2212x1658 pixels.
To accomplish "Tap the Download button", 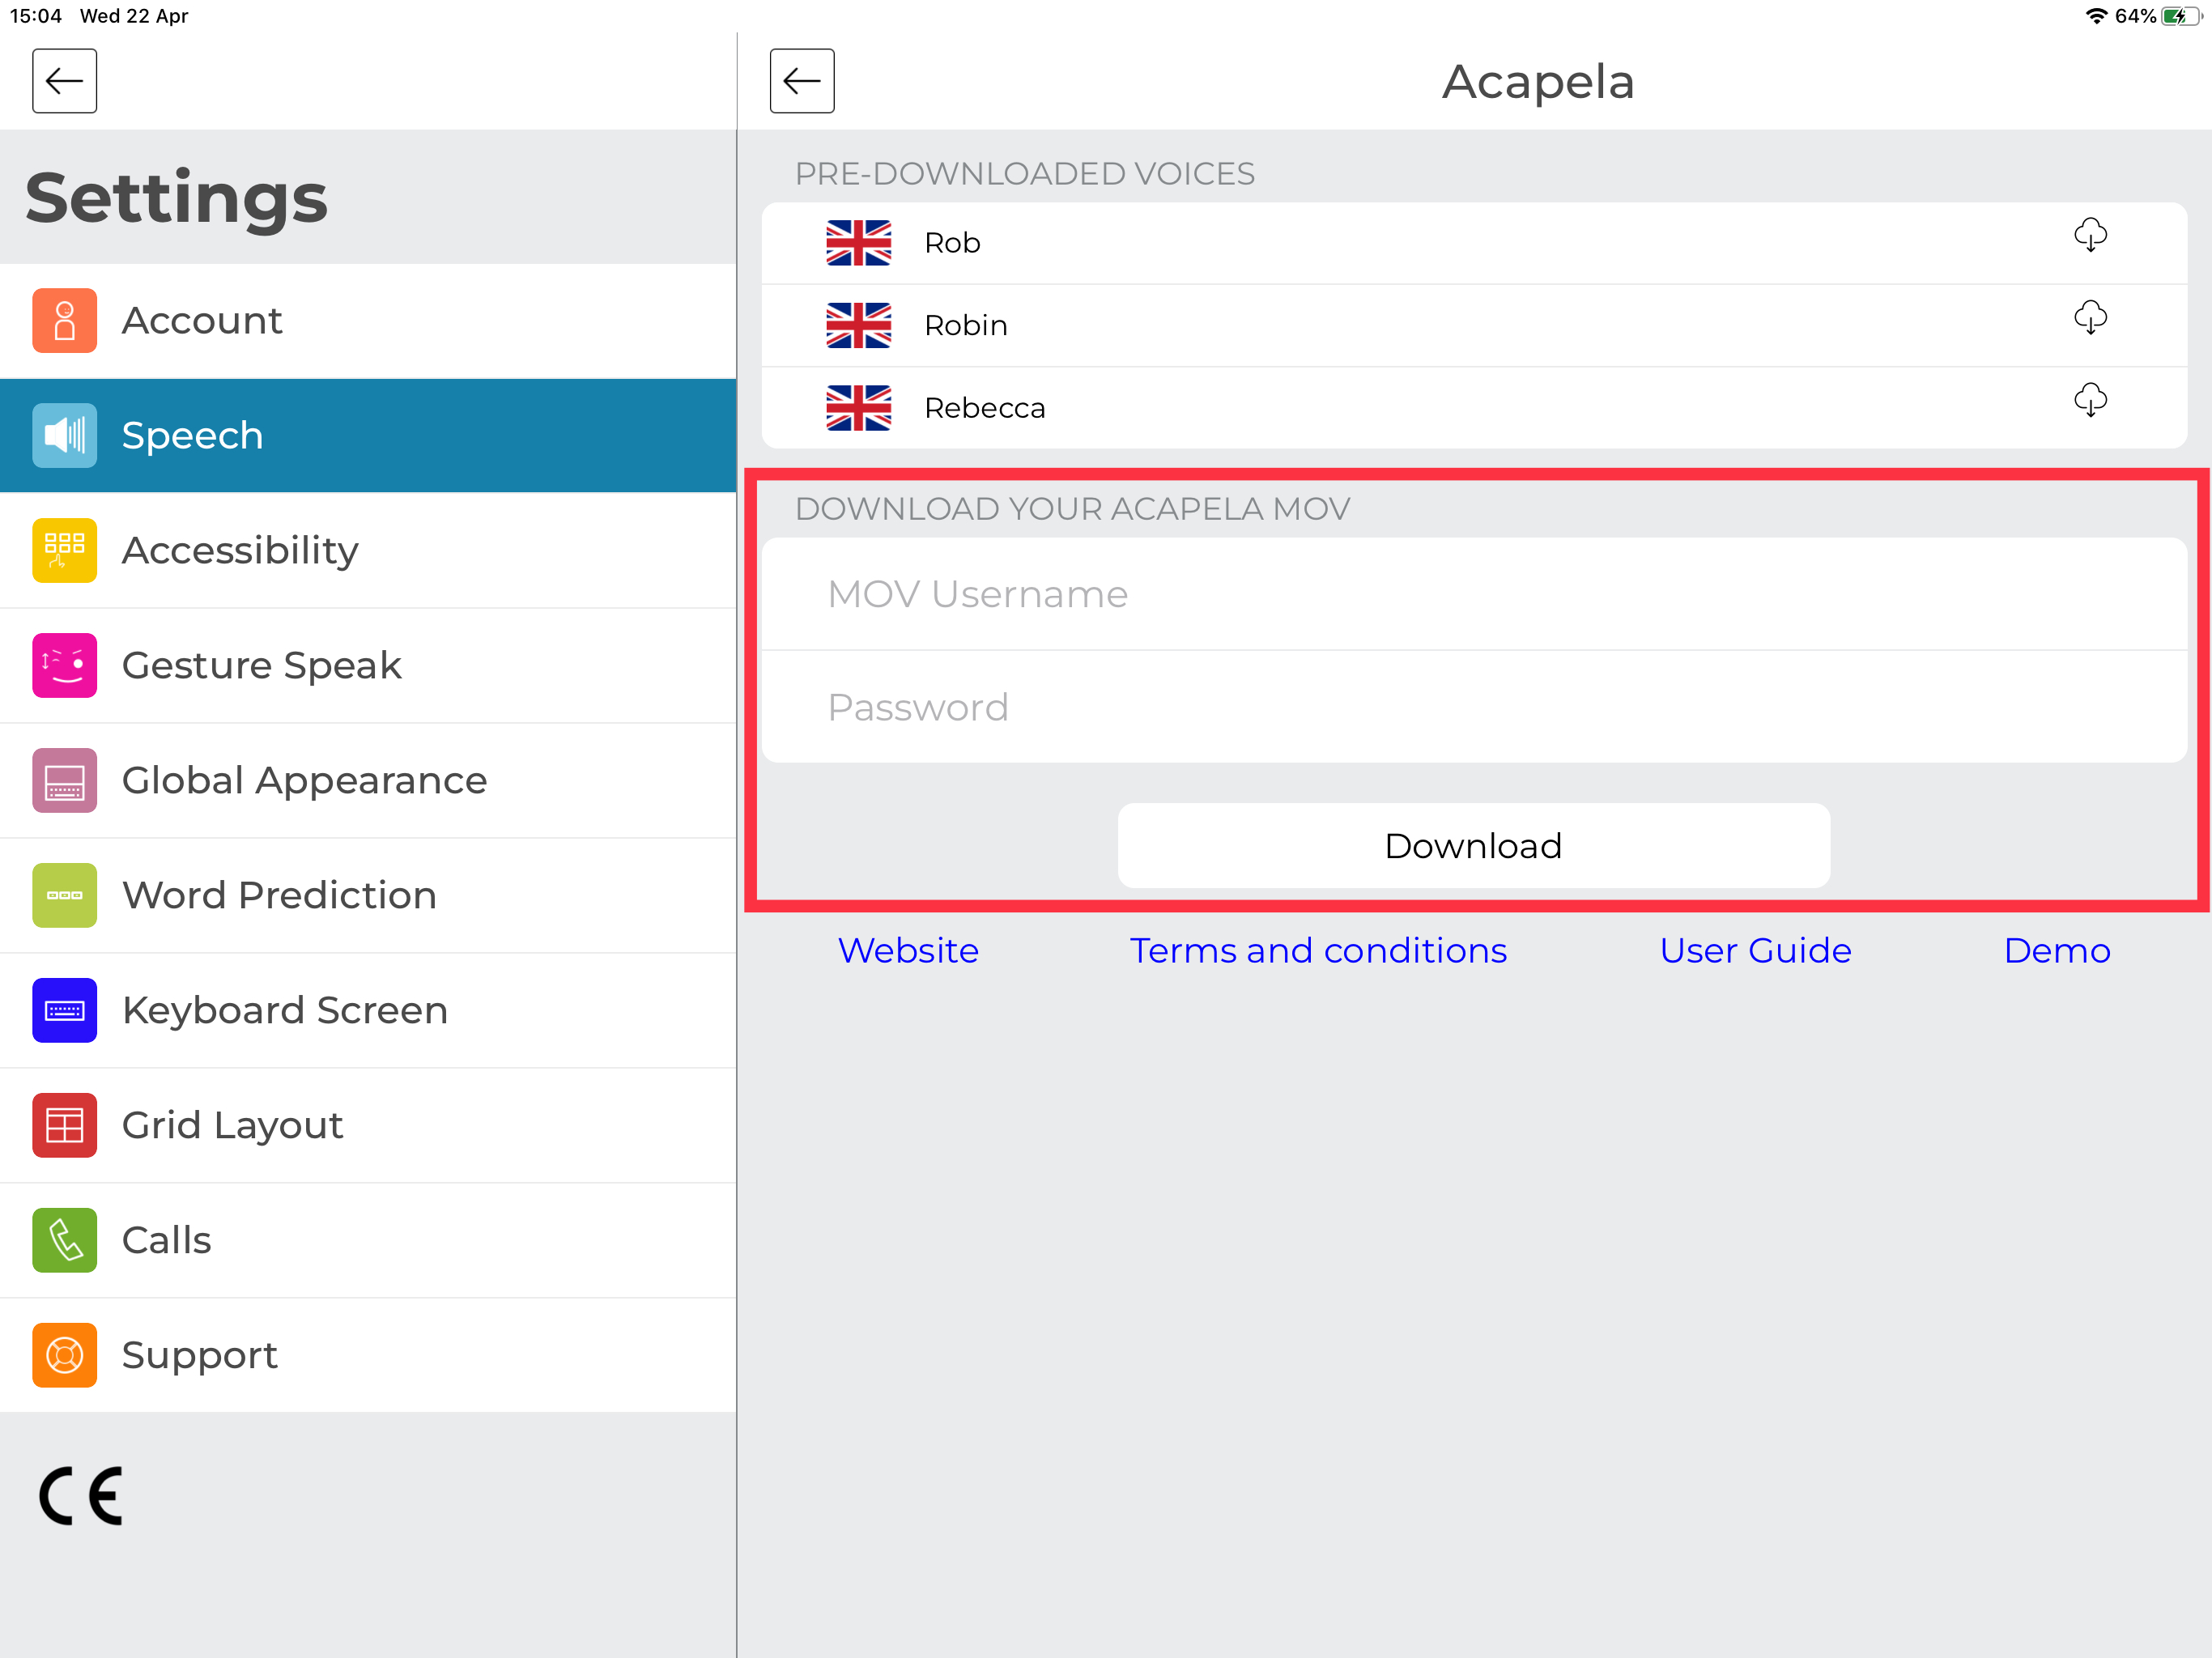I will click(1474, 846).
